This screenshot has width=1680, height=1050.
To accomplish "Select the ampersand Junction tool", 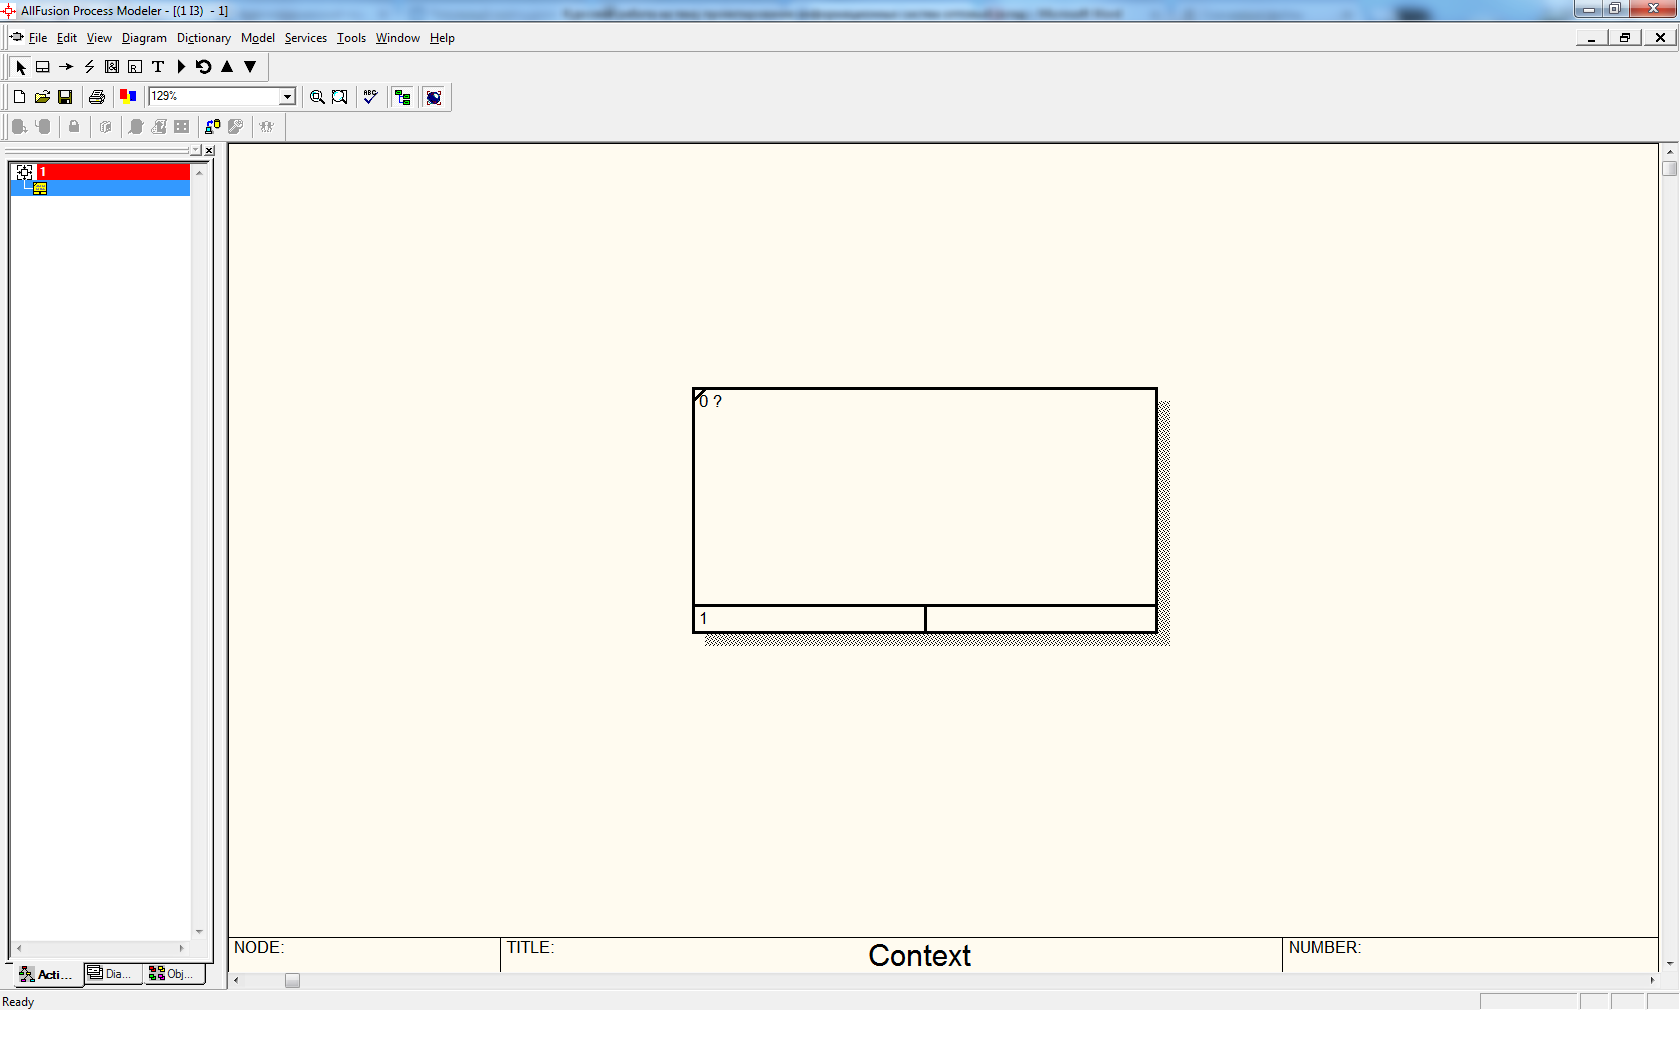I will coord(112,67).
